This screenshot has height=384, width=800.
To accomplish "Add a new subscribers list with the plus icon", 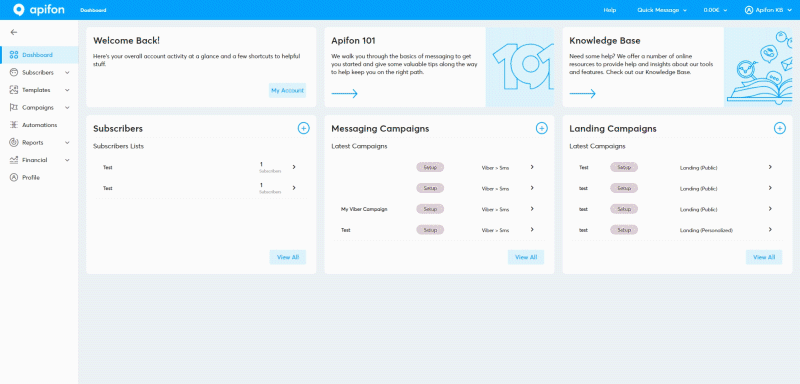I will click(x=304, y=129).
